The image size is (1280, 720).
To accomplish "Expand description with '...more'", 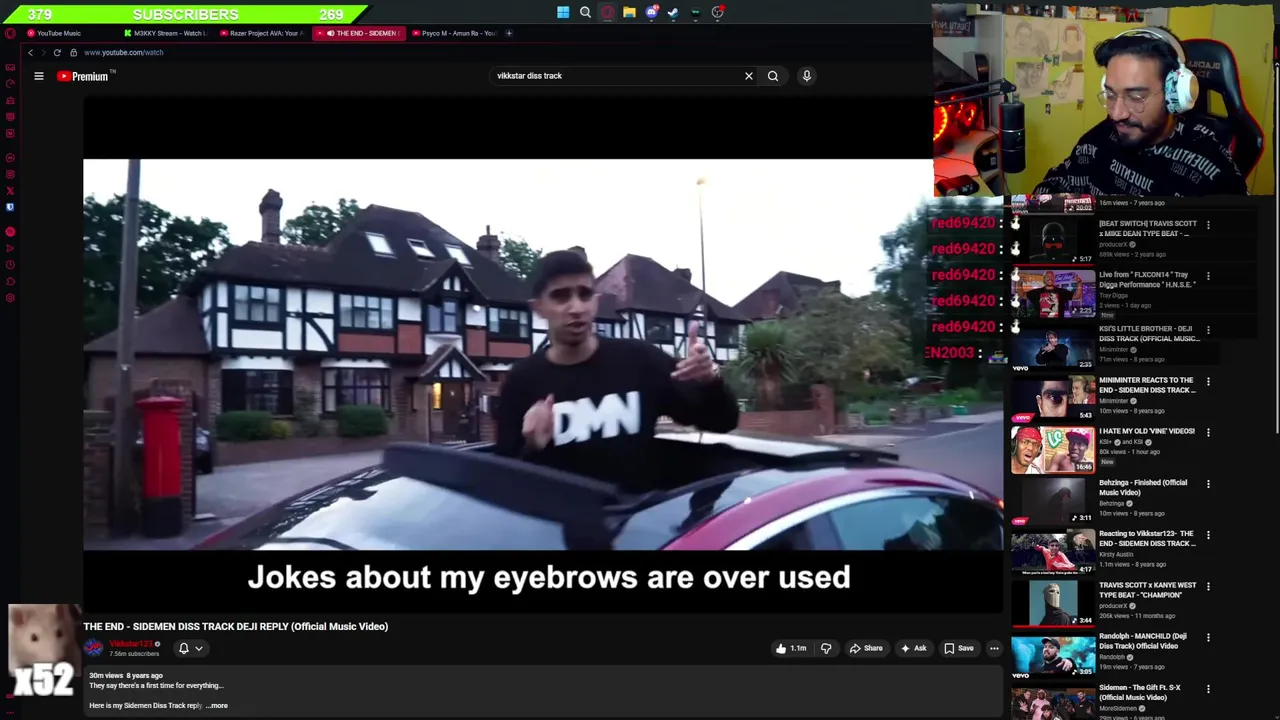I will 217,706.
